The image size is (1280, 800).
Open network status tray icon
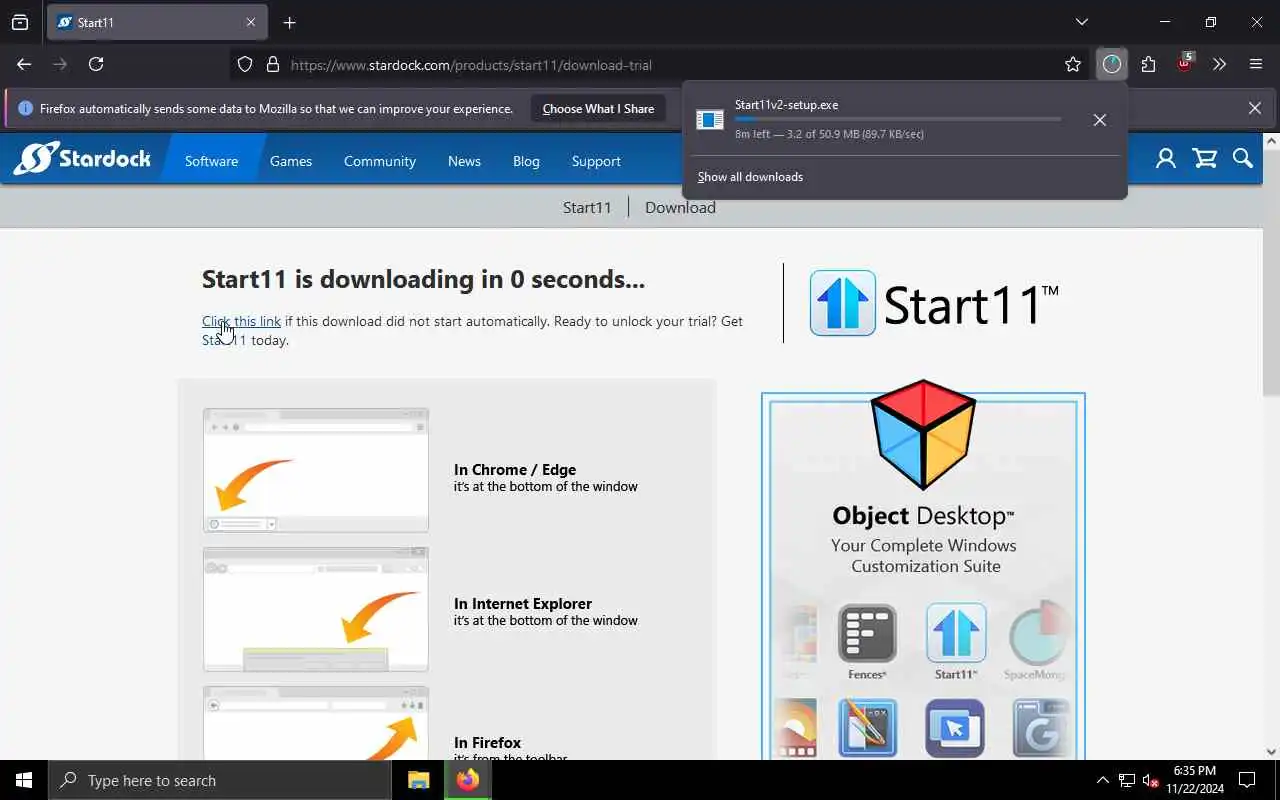tap(1127, 780)
